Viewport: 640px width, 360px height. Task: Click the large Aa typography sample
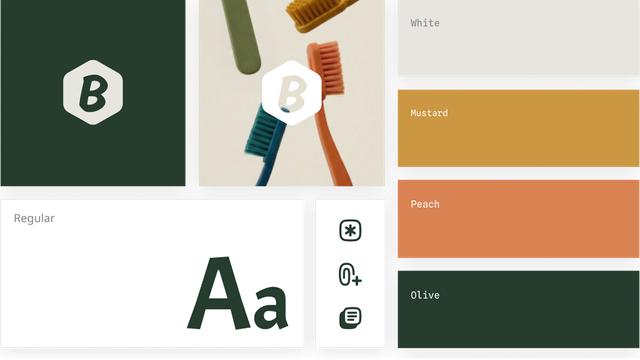[238, 293]
